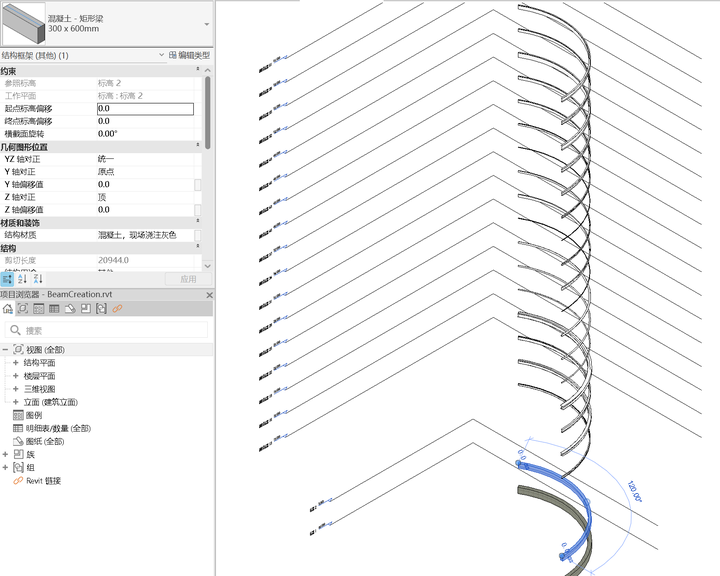Click the associate parameter button for Y 轴偏移值

coord(198,185)
